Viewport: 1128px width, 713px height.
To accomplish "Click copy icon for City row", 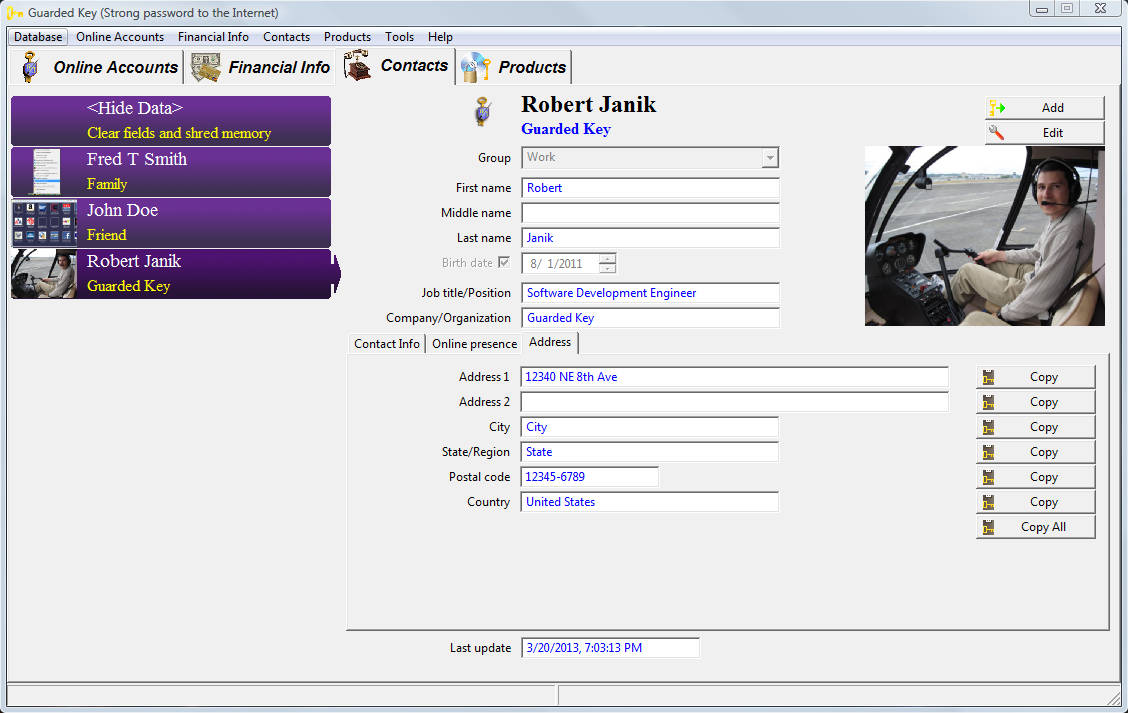I will (x=988, y=427).
